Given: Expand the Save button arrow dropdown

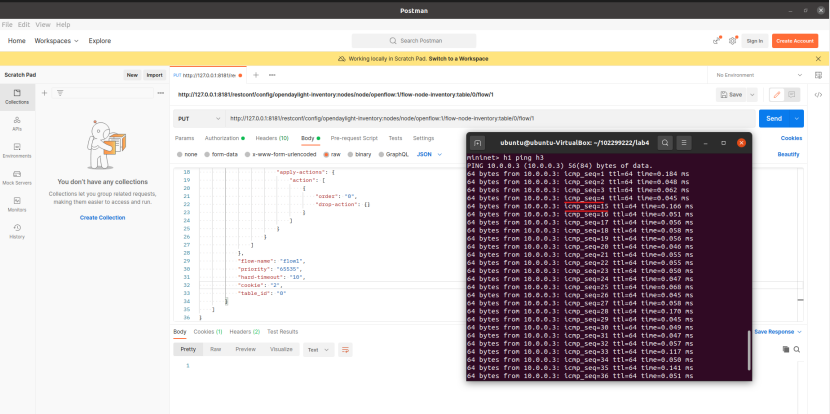Looking at the screenshot, I should [752, 95].
